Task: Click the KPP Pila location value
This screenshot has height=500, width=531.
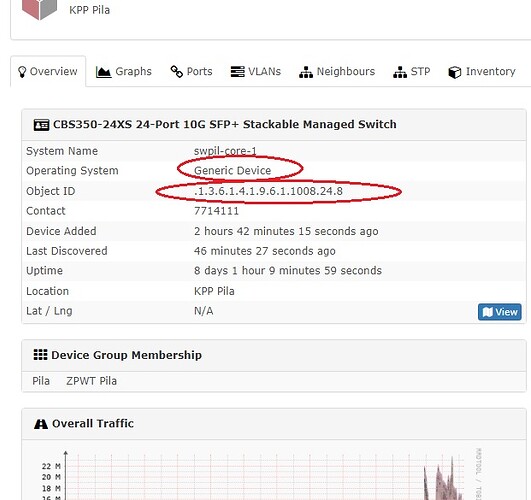Action: pos(214,291)
